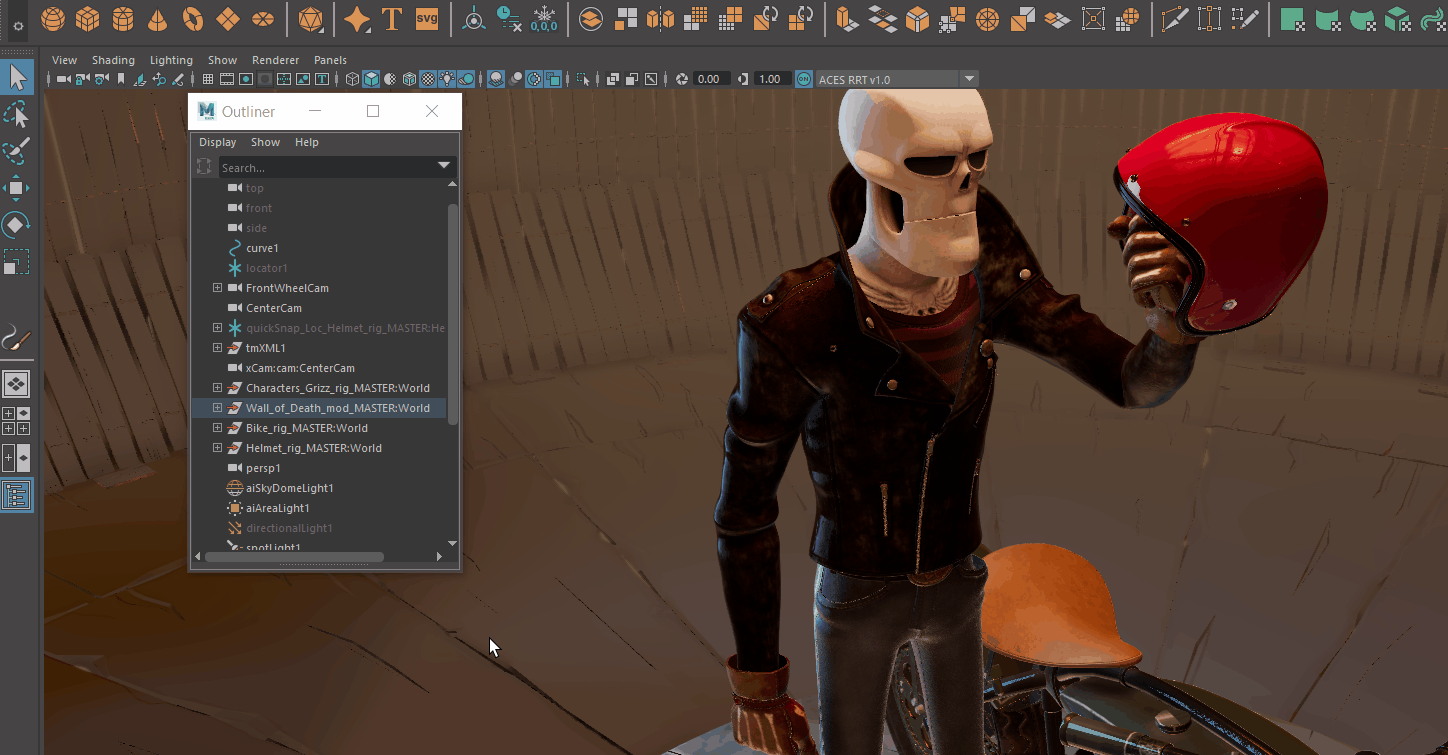Open the Outliner from the sidebar
The width and height of the screenshot is (1448, 755).
click(x=17, y=495)
